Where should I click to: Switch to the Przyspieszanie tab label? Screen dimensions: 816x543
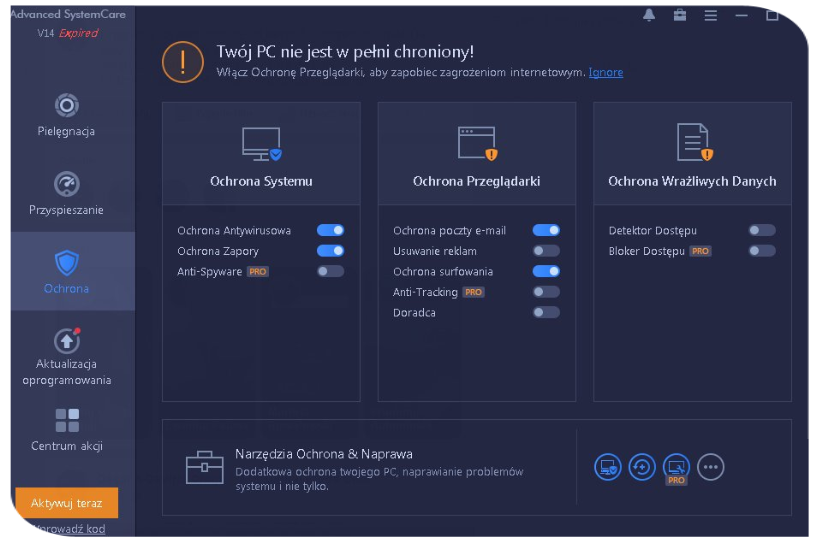point(66,210)
